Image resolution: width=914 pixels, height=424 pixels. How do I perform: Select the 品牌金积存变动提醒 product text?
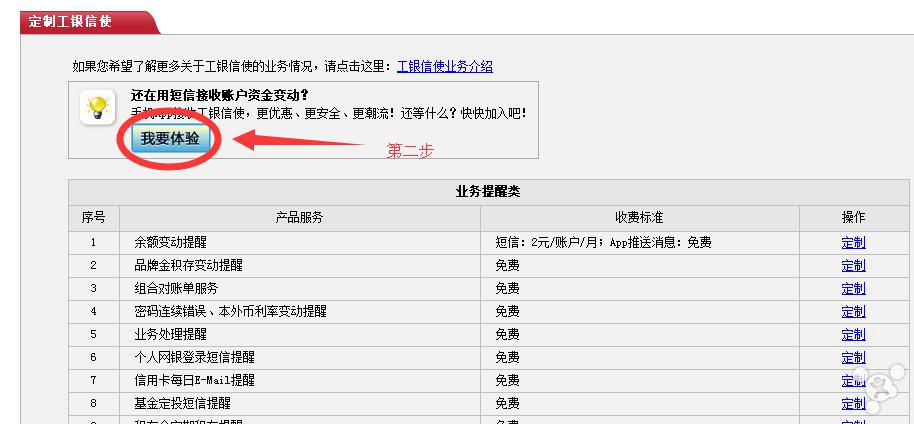[188, 266]
